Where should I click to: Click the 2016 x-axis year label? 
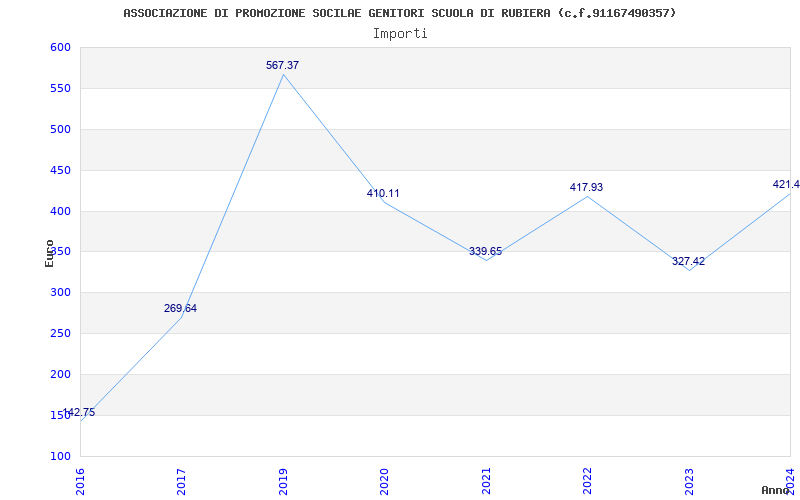click(x=80, y=481)
